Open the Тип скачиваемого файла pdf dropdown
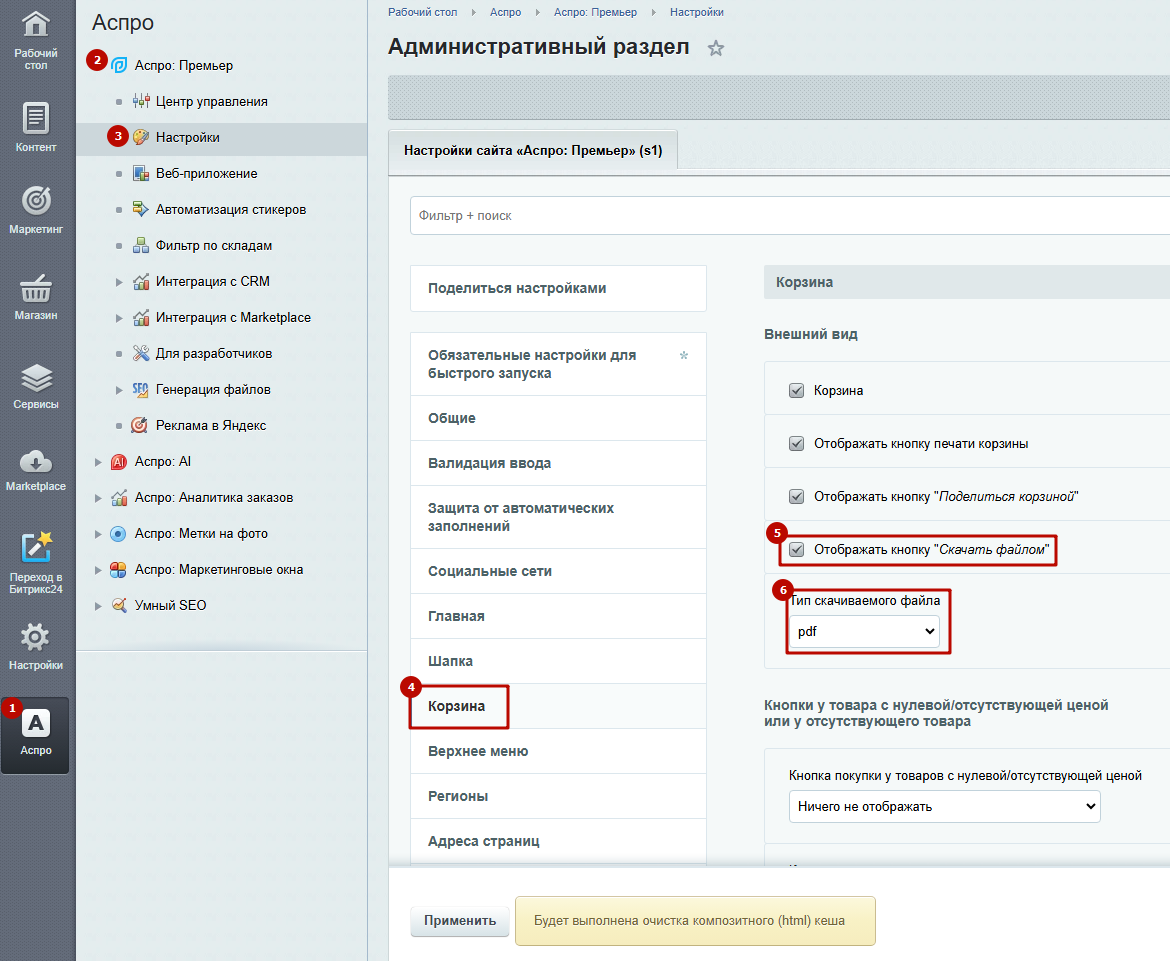Viewport: 1170px width, 961px height. point(865,631)
